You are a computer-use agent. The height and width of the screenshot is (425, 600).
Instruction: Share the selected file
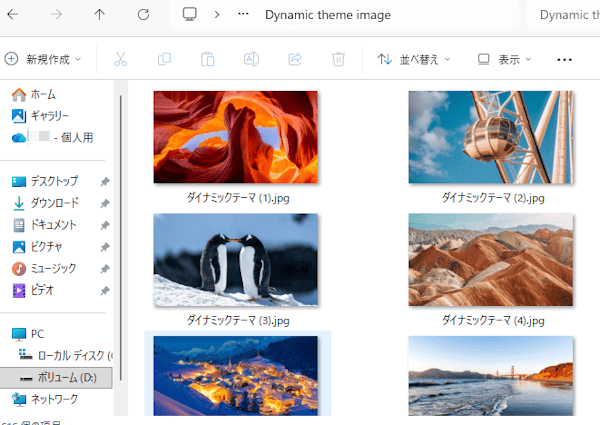tap(295, 59)
